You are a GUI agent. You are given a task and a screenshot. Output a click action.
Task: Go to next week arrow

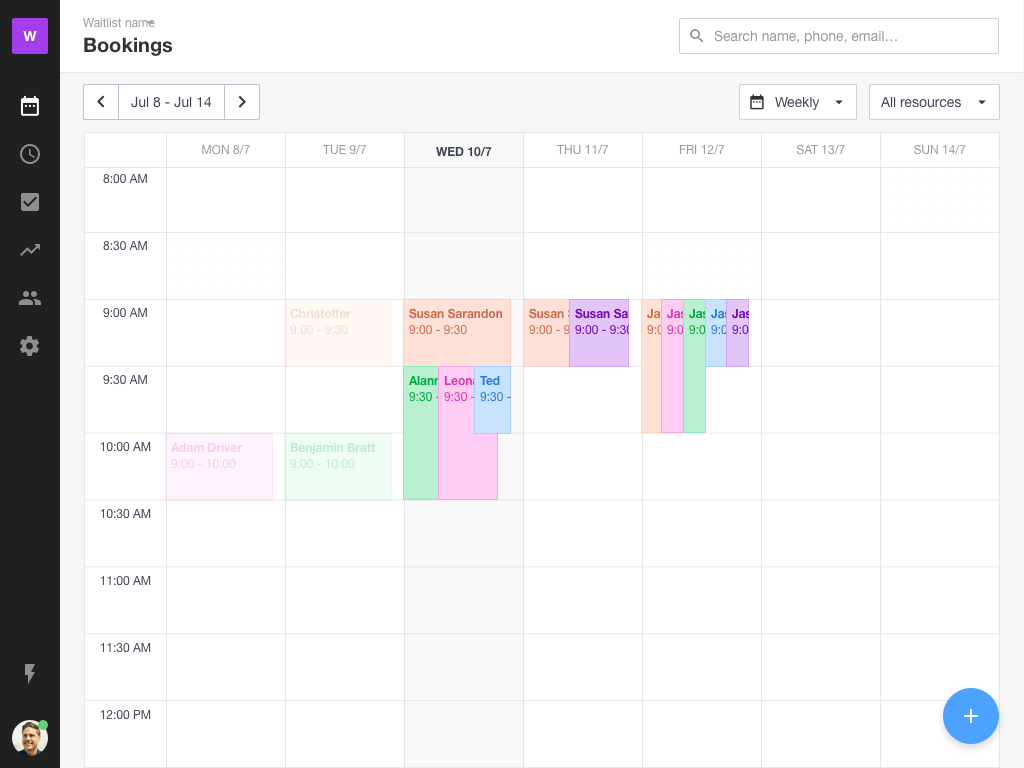point(242,102)
